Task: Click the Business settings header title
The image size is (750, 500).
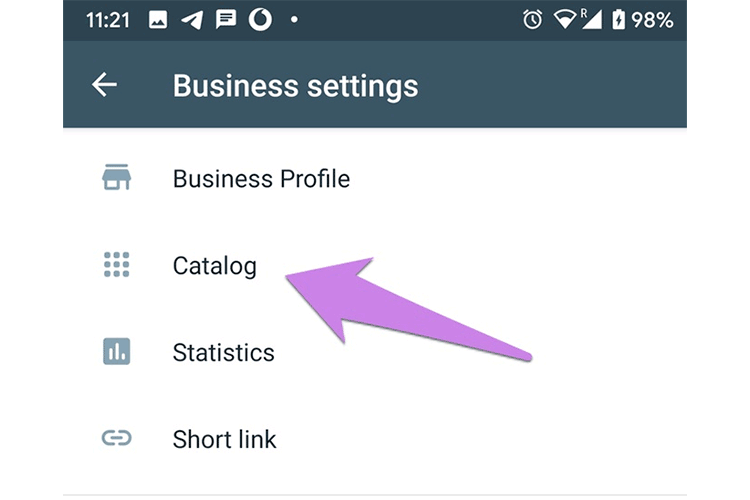Action: click(295, 85)
